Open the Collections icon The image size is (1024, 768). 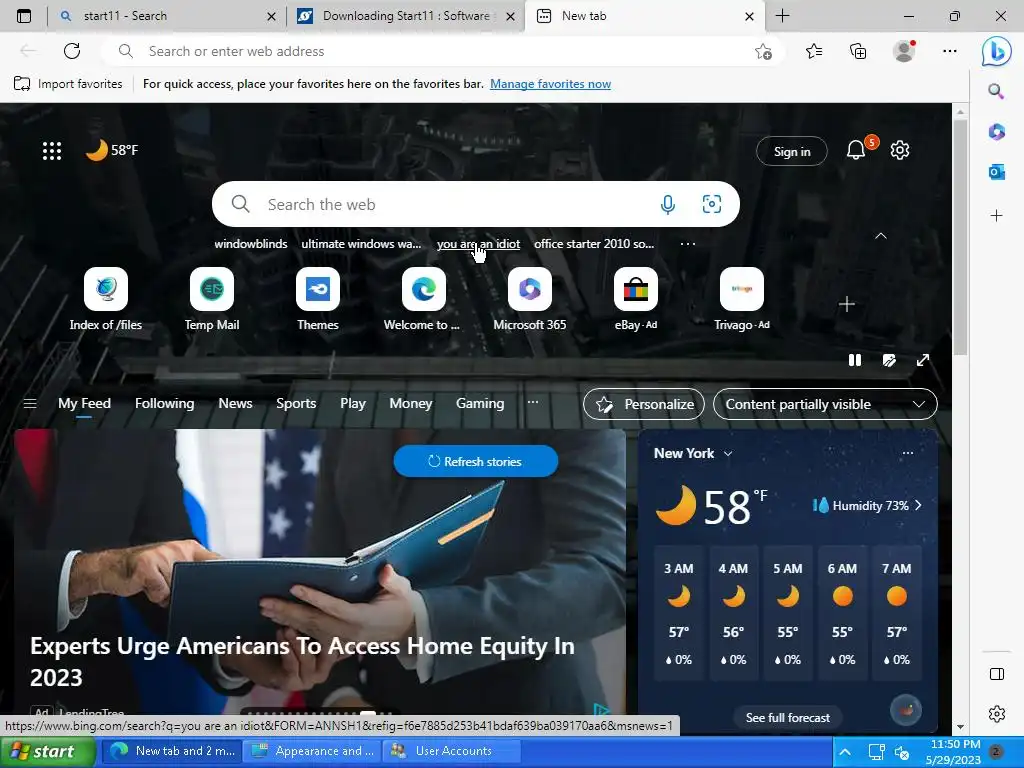[857, 51]
